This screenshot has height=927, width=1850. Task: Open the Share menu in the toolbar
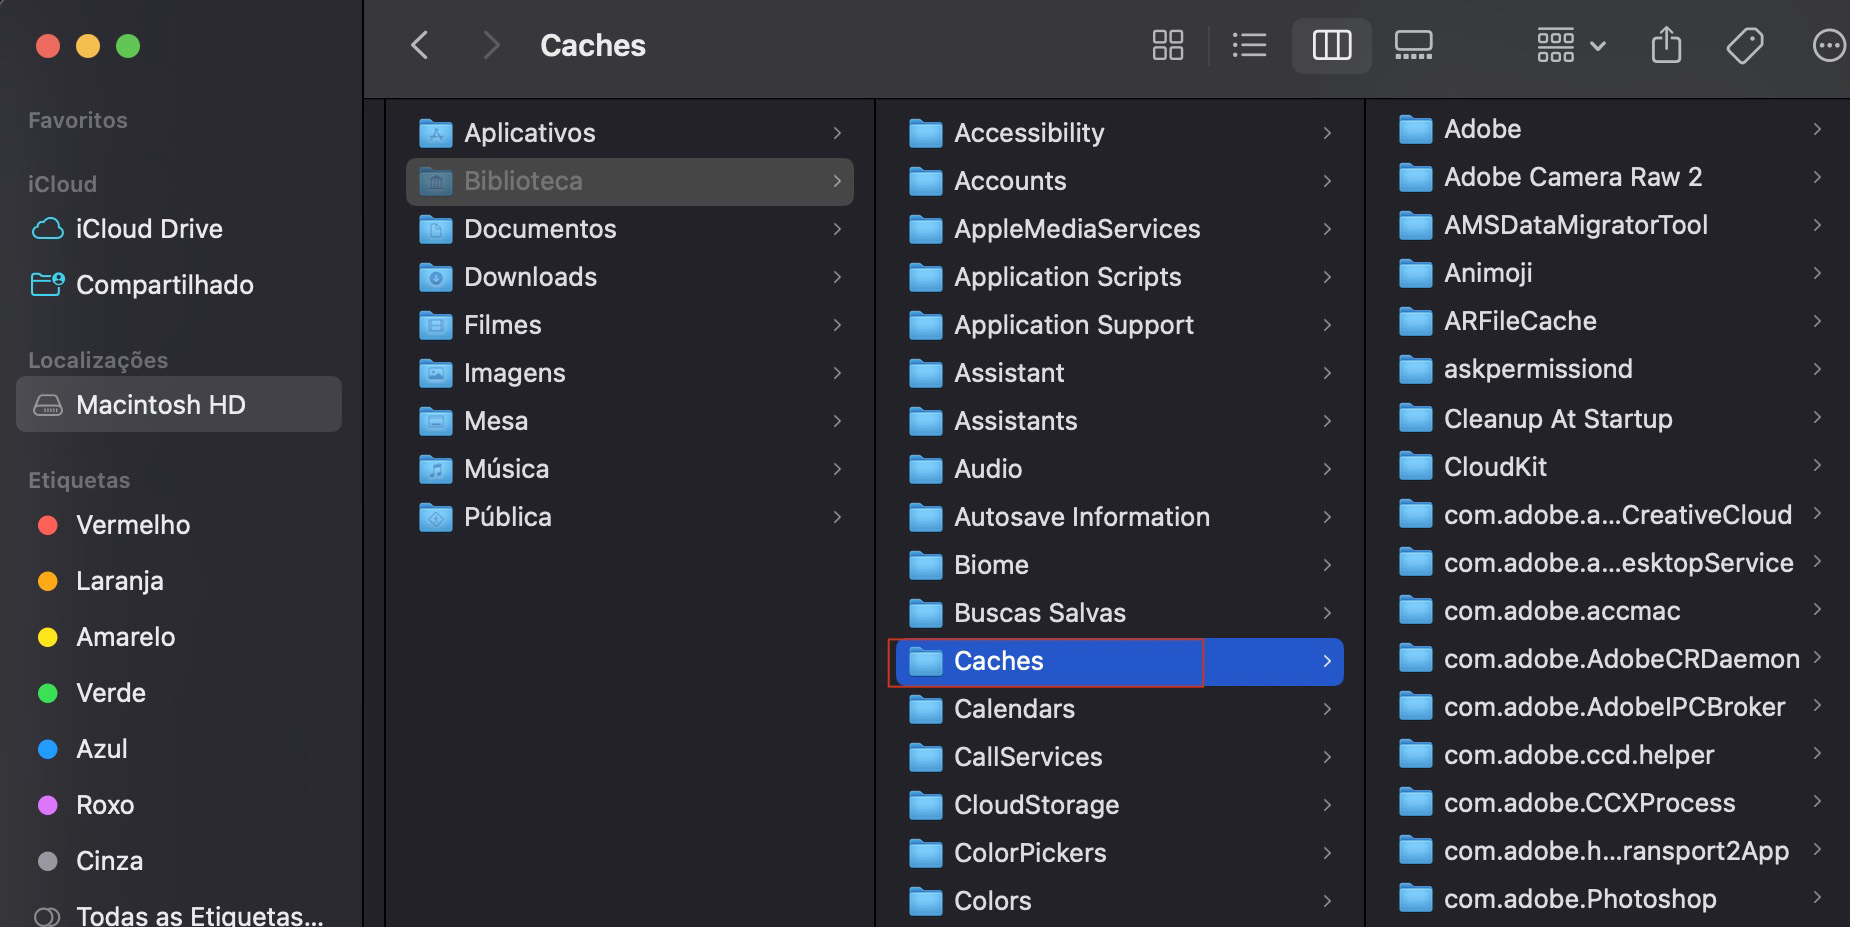[1666, 45]
